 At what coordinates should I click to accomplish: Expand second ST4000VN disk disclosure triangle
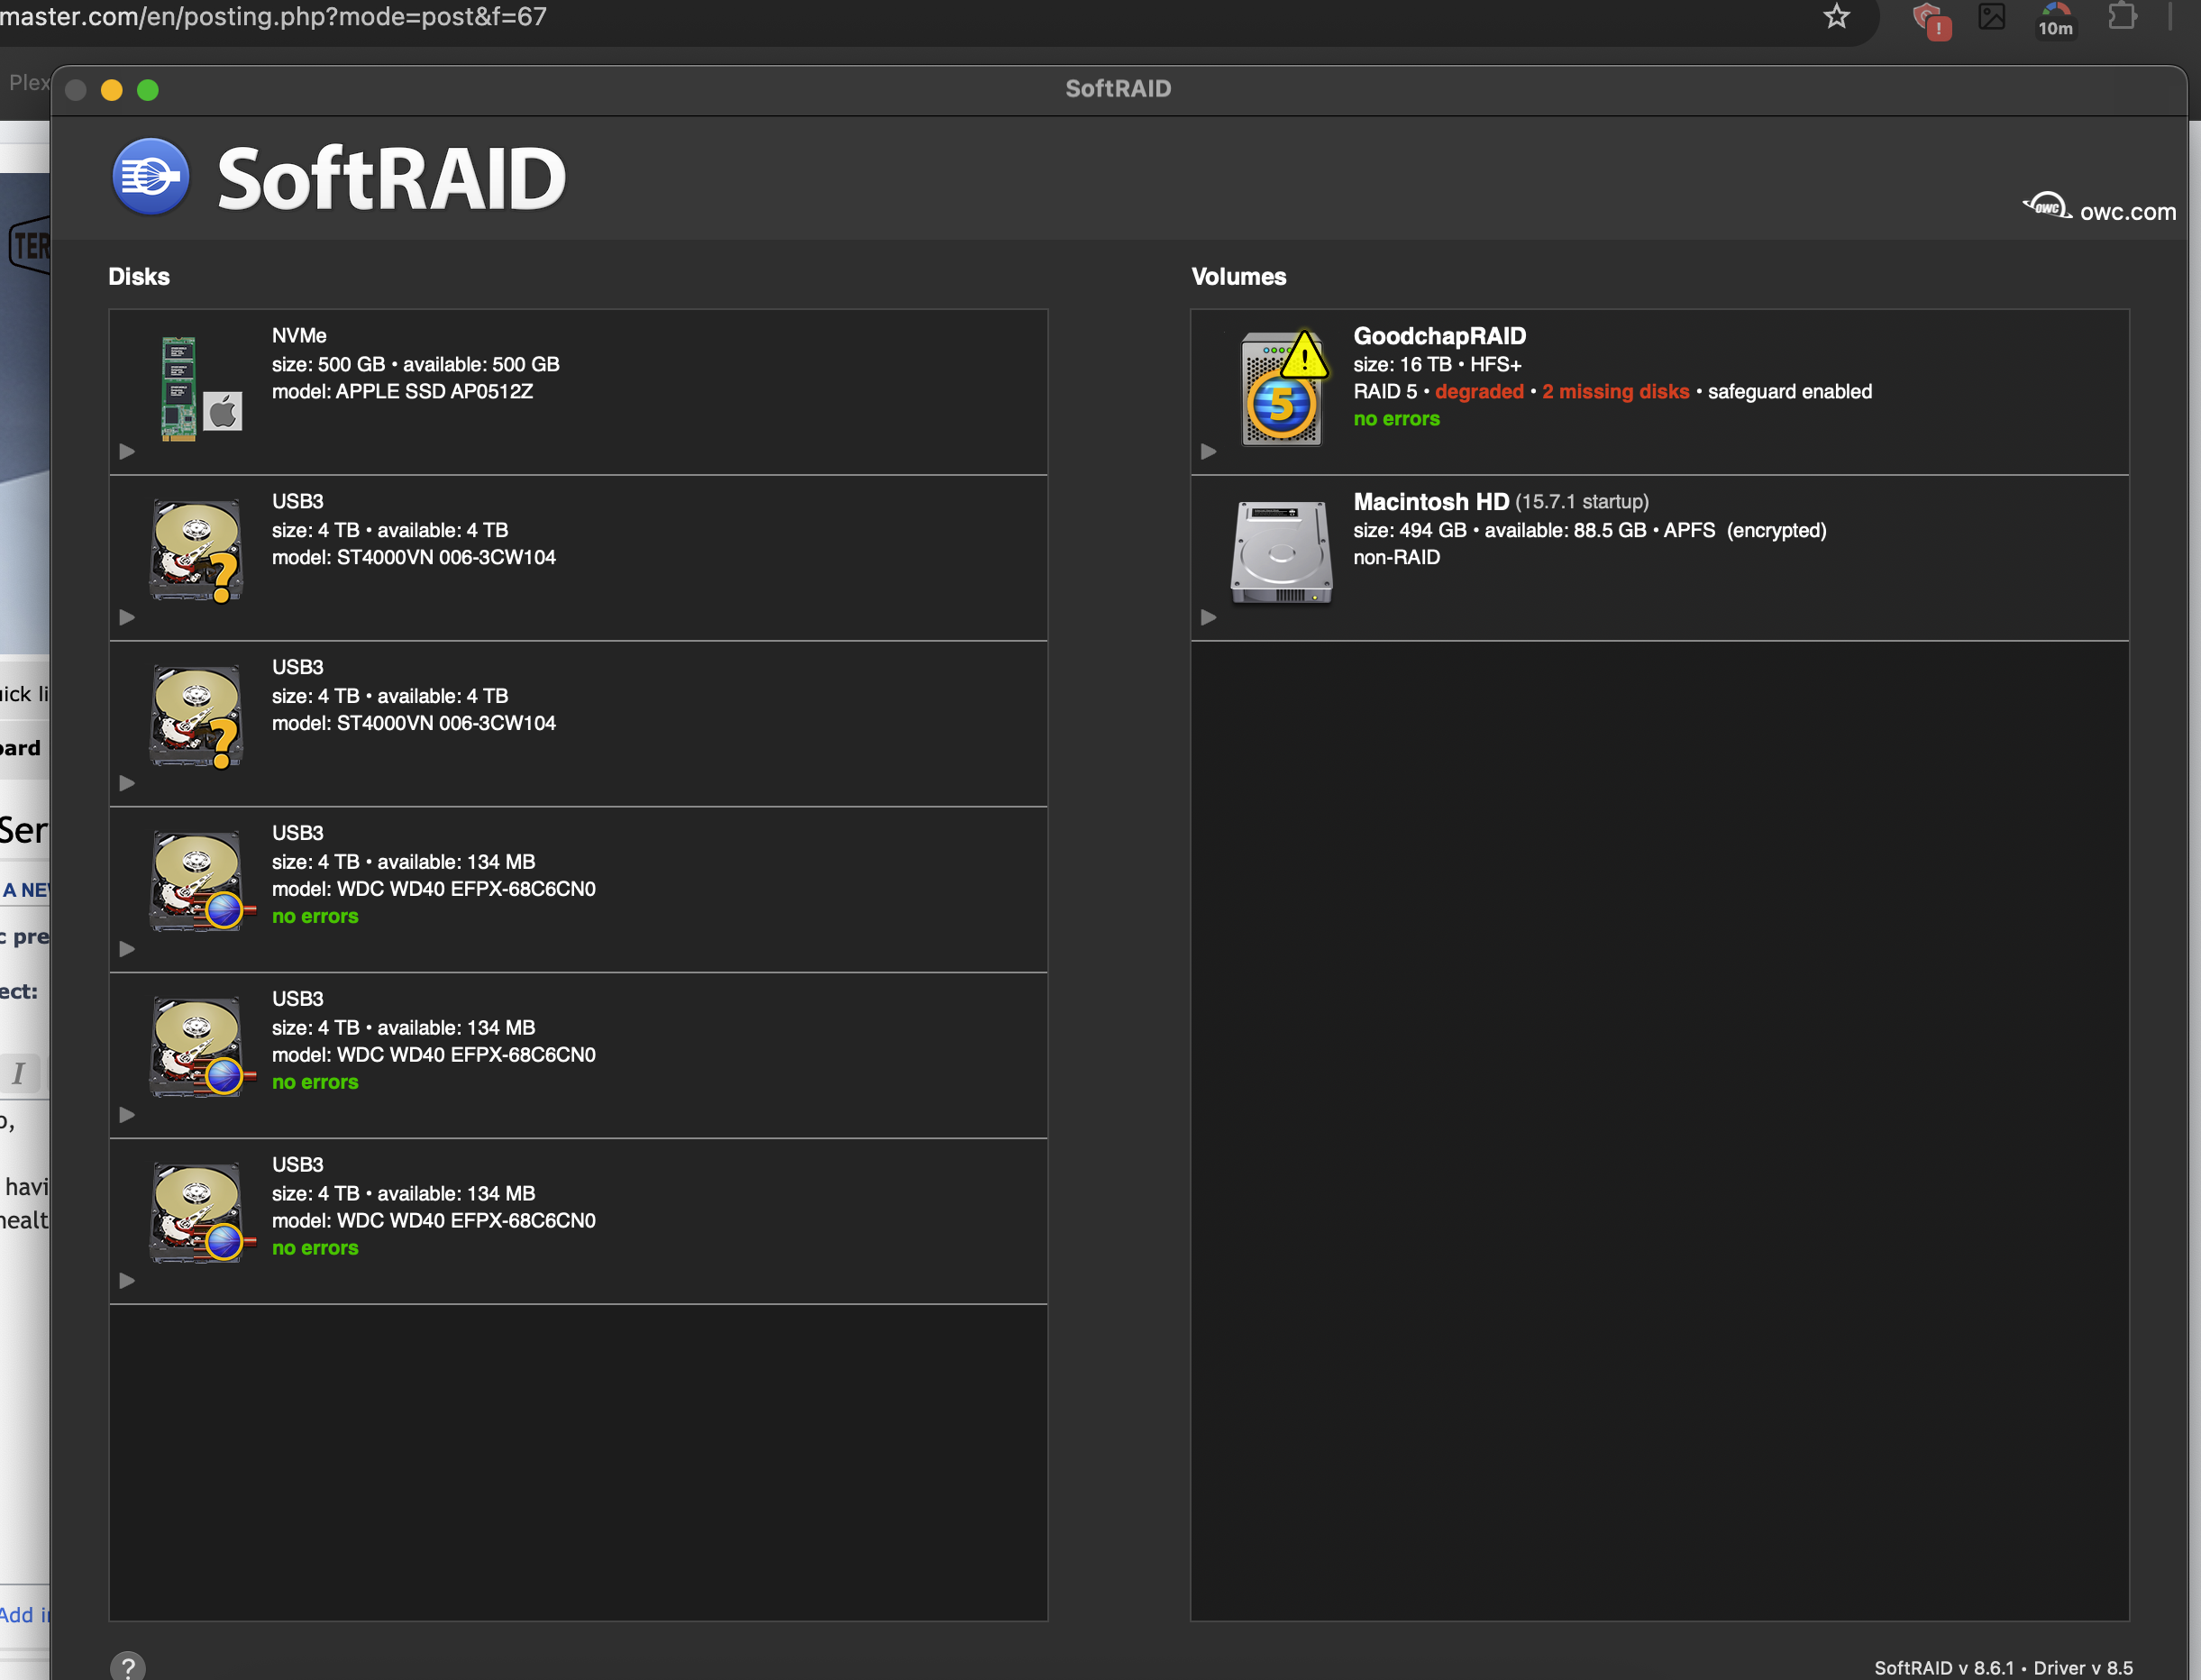(127, 783)
